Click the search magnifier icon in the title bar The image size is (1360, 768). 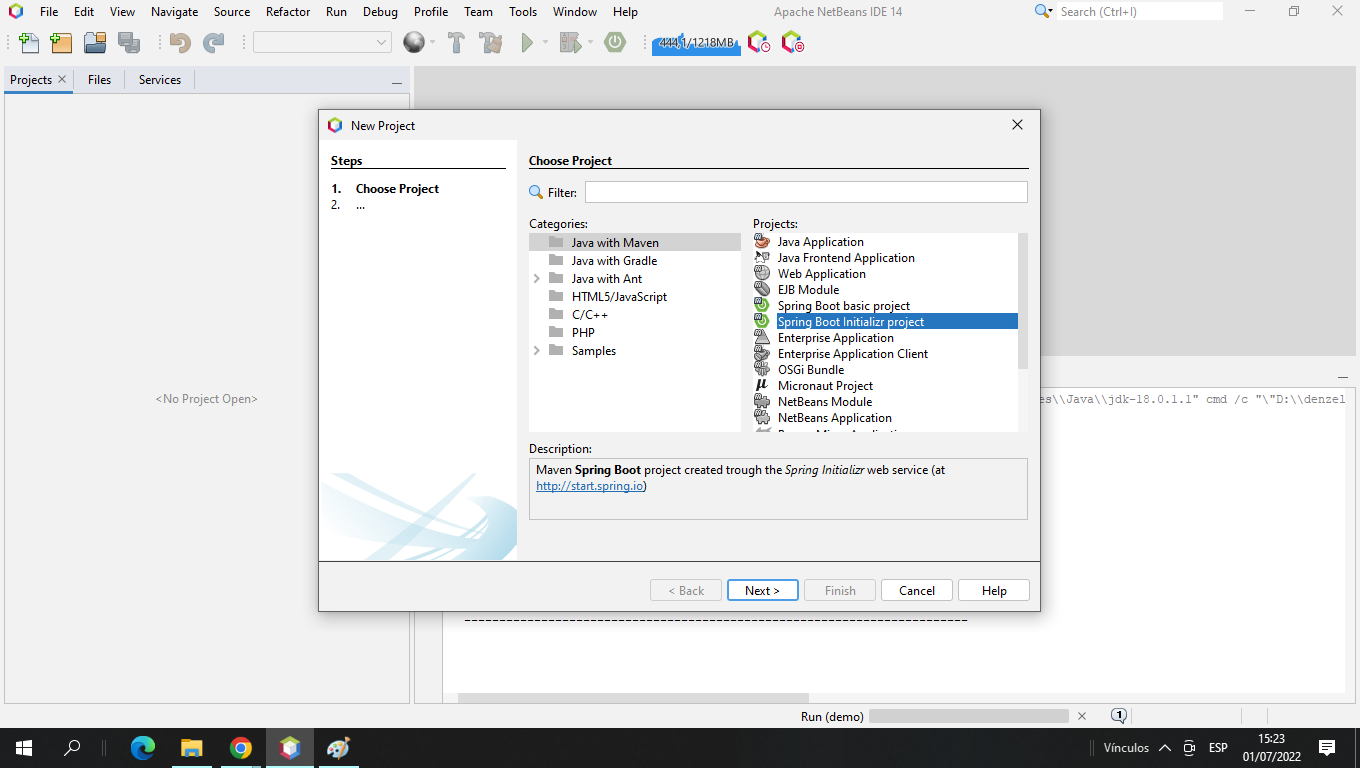(x=1043, y=11)
